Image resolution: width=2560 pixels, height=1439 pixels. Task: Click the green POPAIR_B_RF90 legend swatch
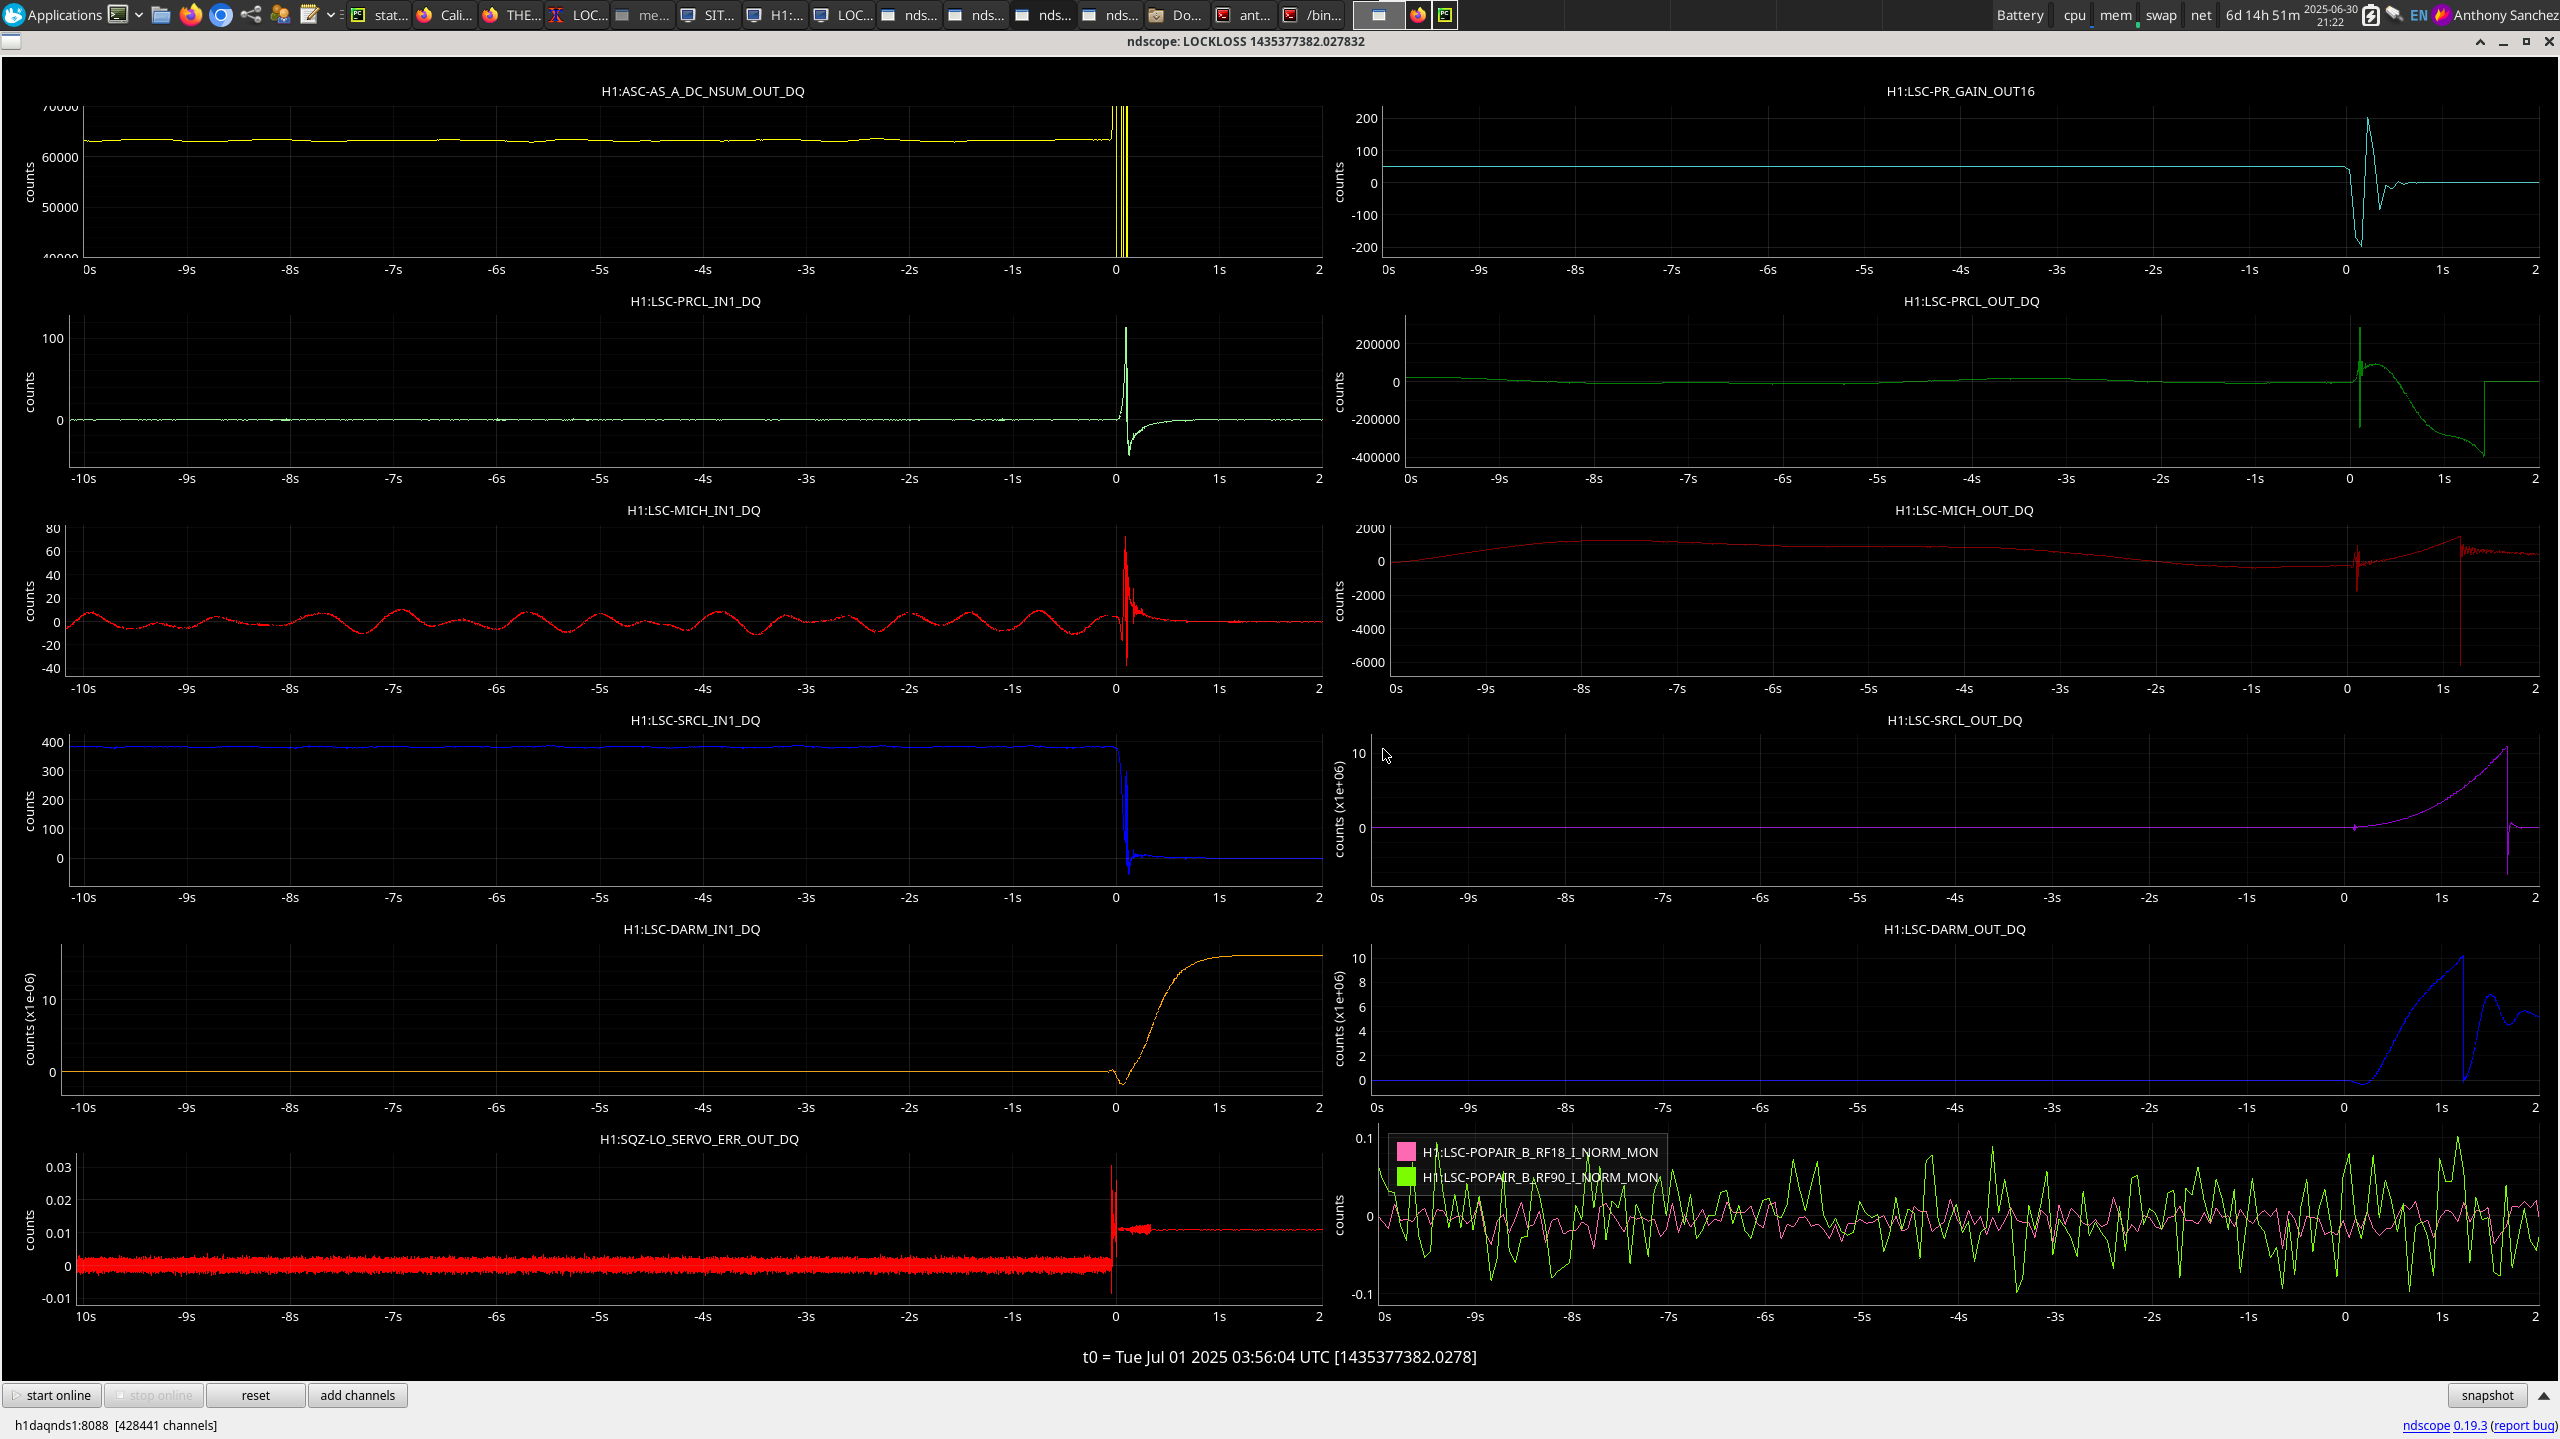point(1406,1177)
